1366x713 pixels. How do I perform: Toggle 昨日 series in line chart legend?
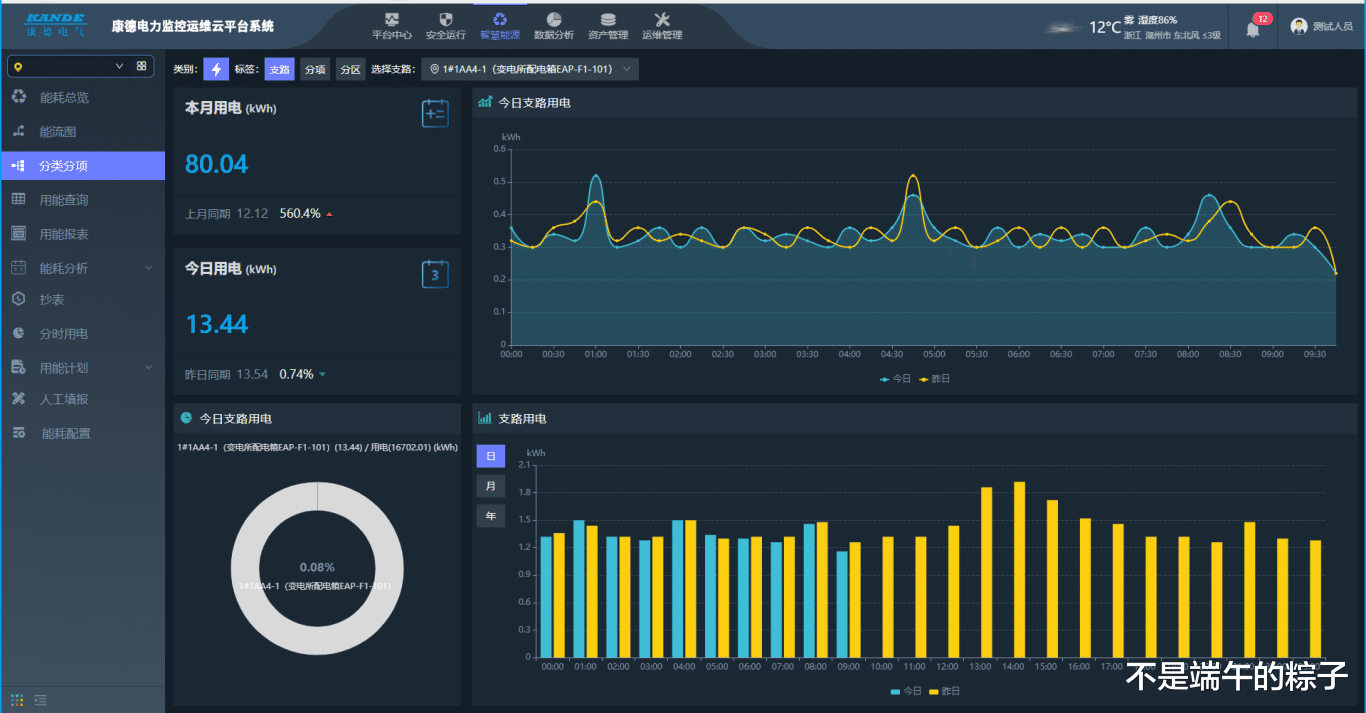(x=935, y=379)
